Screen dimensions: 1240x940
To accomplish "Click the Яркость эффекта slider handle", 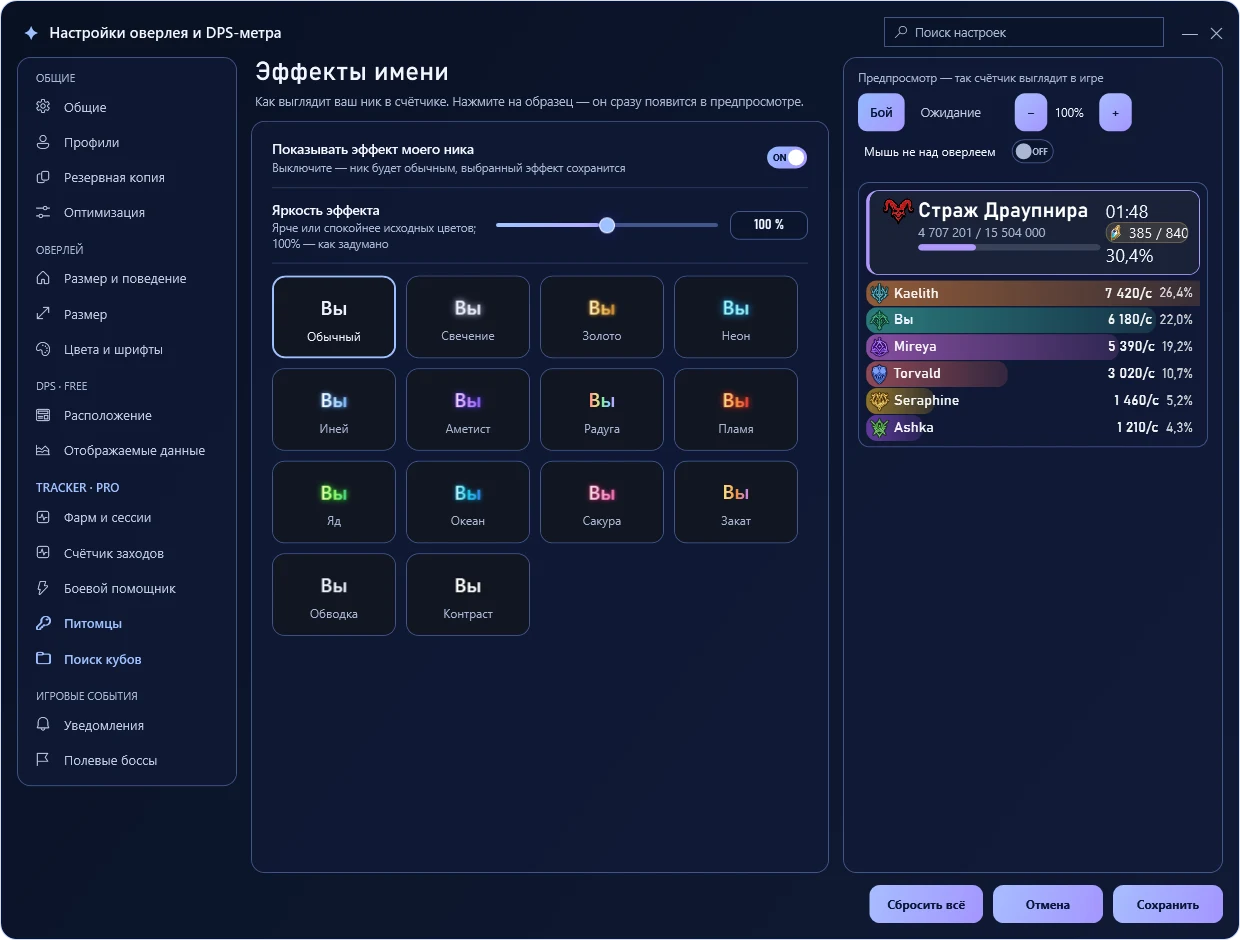I will (x=607, y=225).
